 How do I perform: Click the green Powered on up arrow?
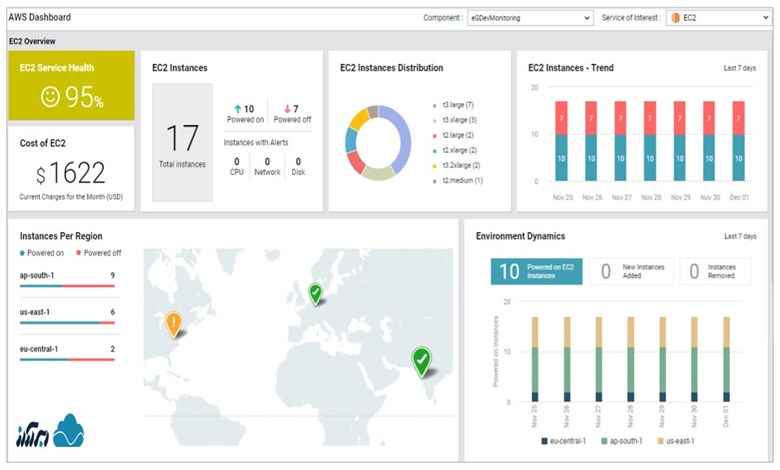click(237, 109)
